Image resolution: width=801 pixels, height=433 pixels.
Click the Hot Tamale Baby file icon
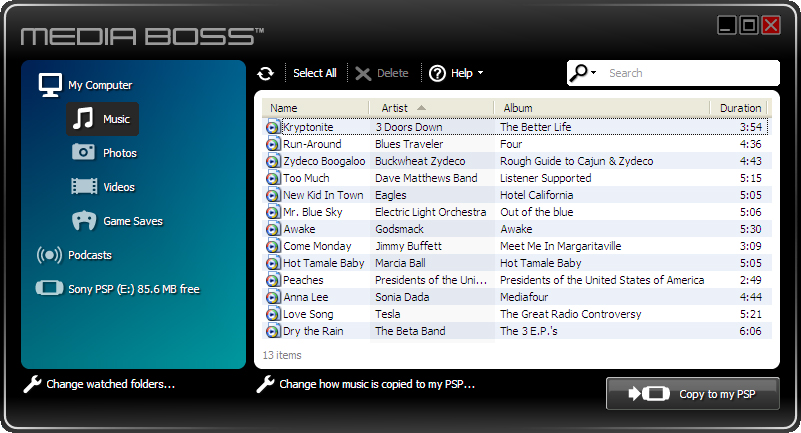point(273,263)
